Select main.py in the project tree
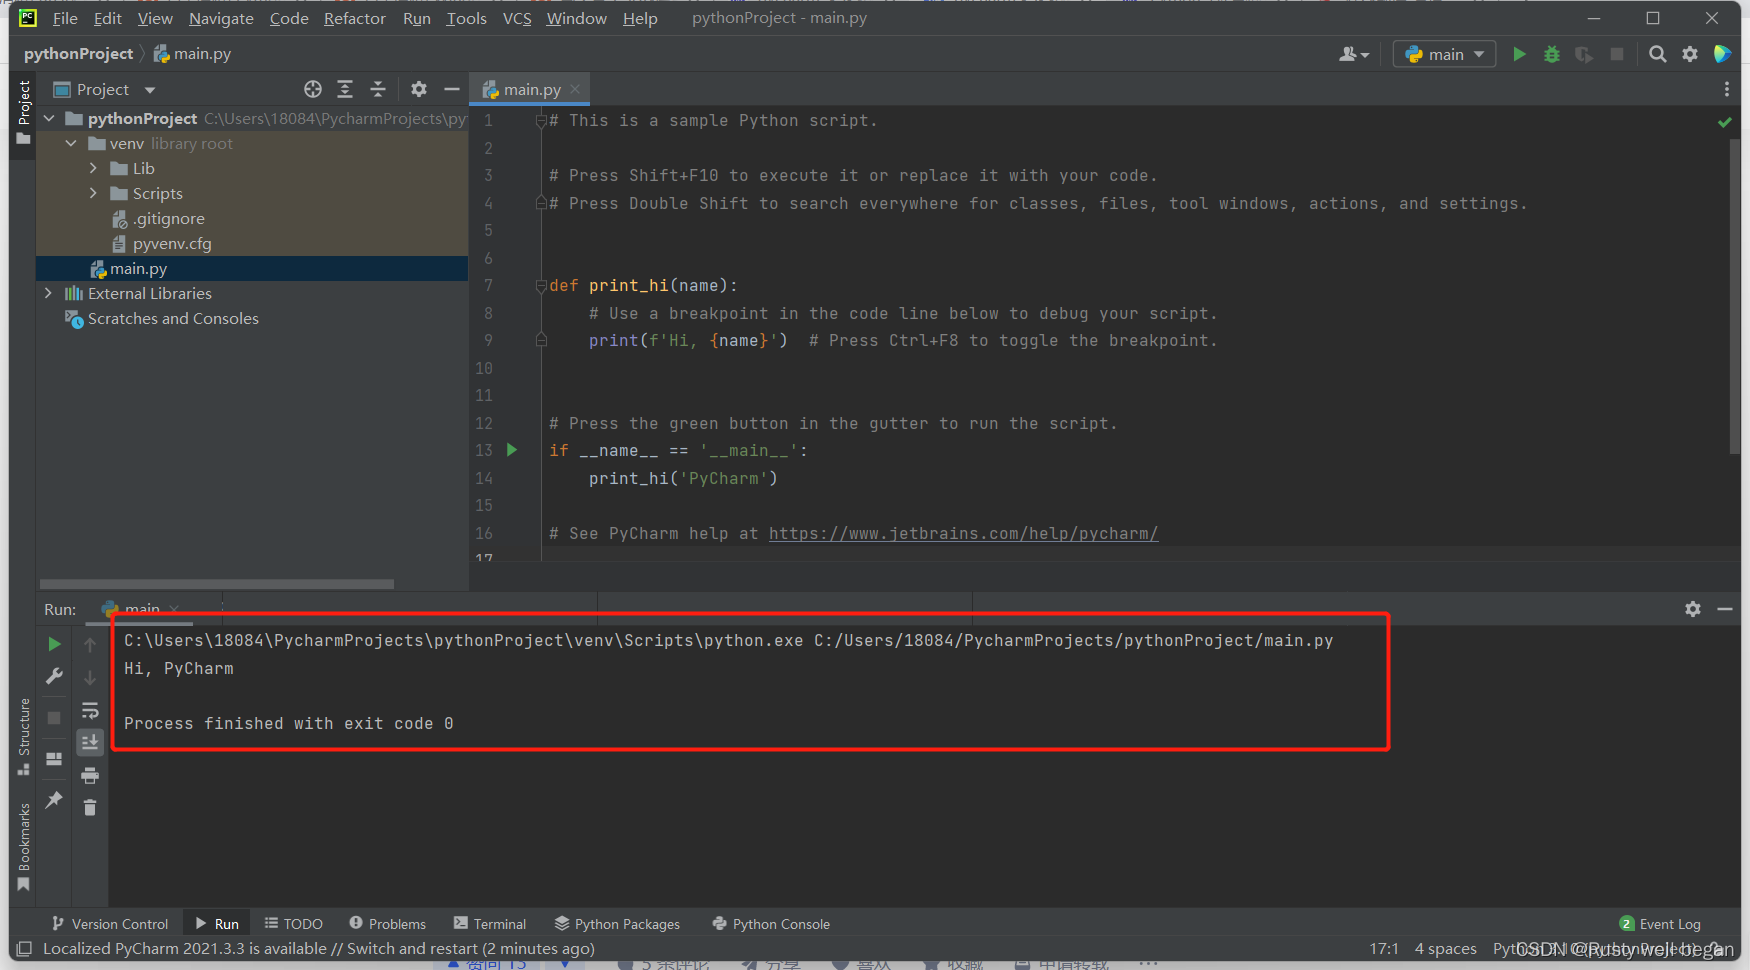This screenshot has height=970, width=1750. (x=138, y=268)
